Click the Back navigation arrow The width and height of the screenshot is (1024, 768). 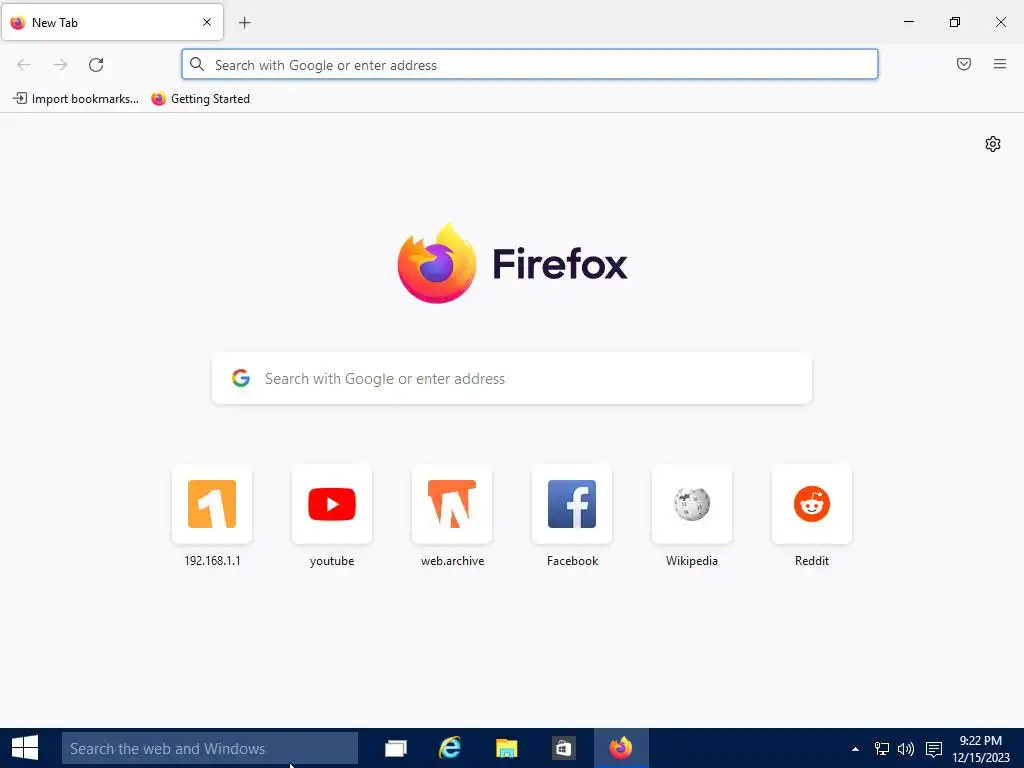coord(24,65)
